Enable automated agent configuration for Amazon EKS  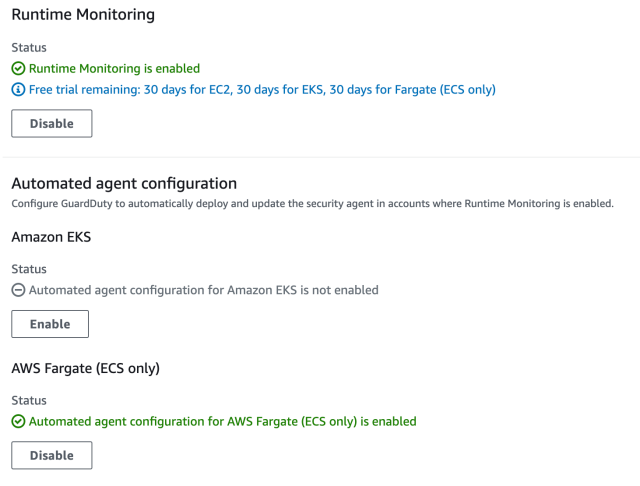coord(50,324)
